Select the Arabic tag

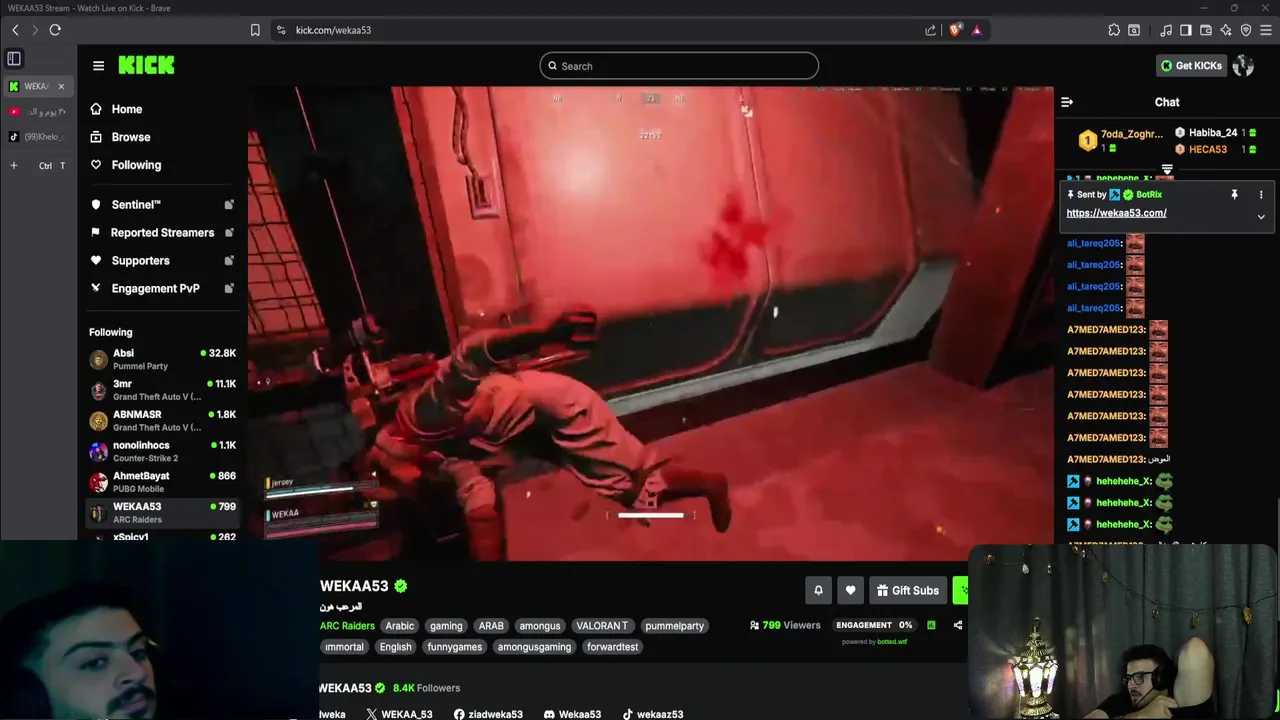(x=400, y=626)
